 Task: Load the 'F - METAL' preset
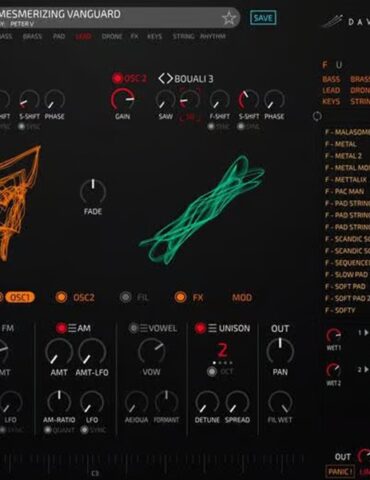pos(341,144)
